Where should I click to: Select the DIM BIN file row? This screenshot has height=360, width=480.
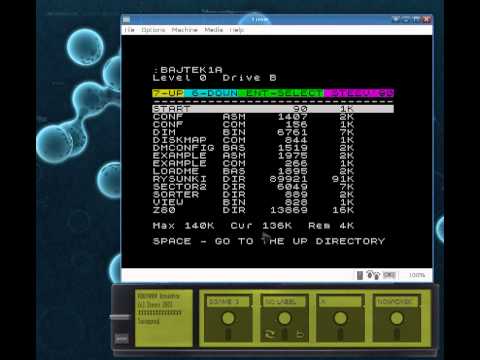tap(253, 132)
